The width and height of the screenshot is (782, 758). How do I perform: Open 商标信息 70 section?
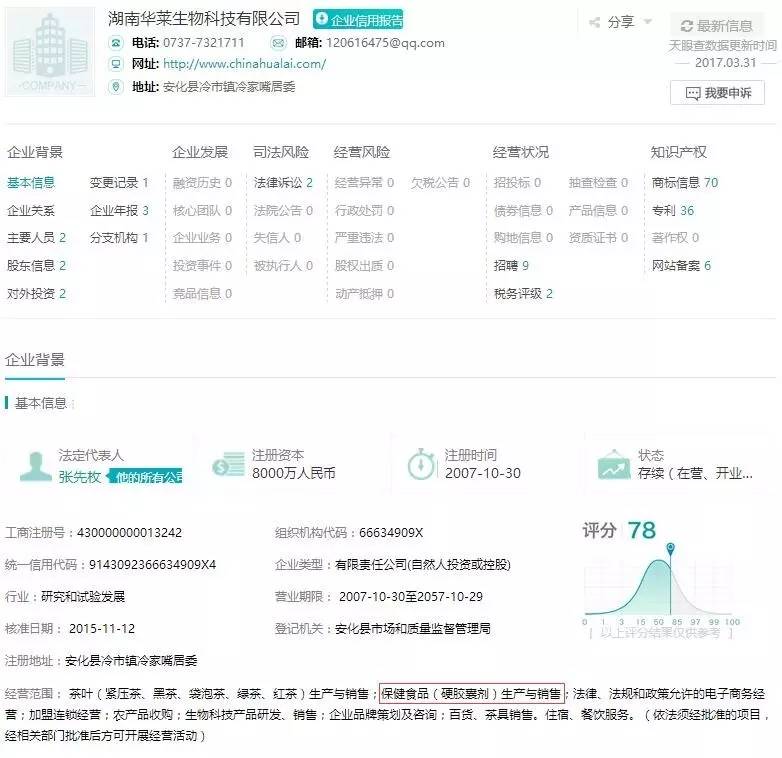point(685,183)
